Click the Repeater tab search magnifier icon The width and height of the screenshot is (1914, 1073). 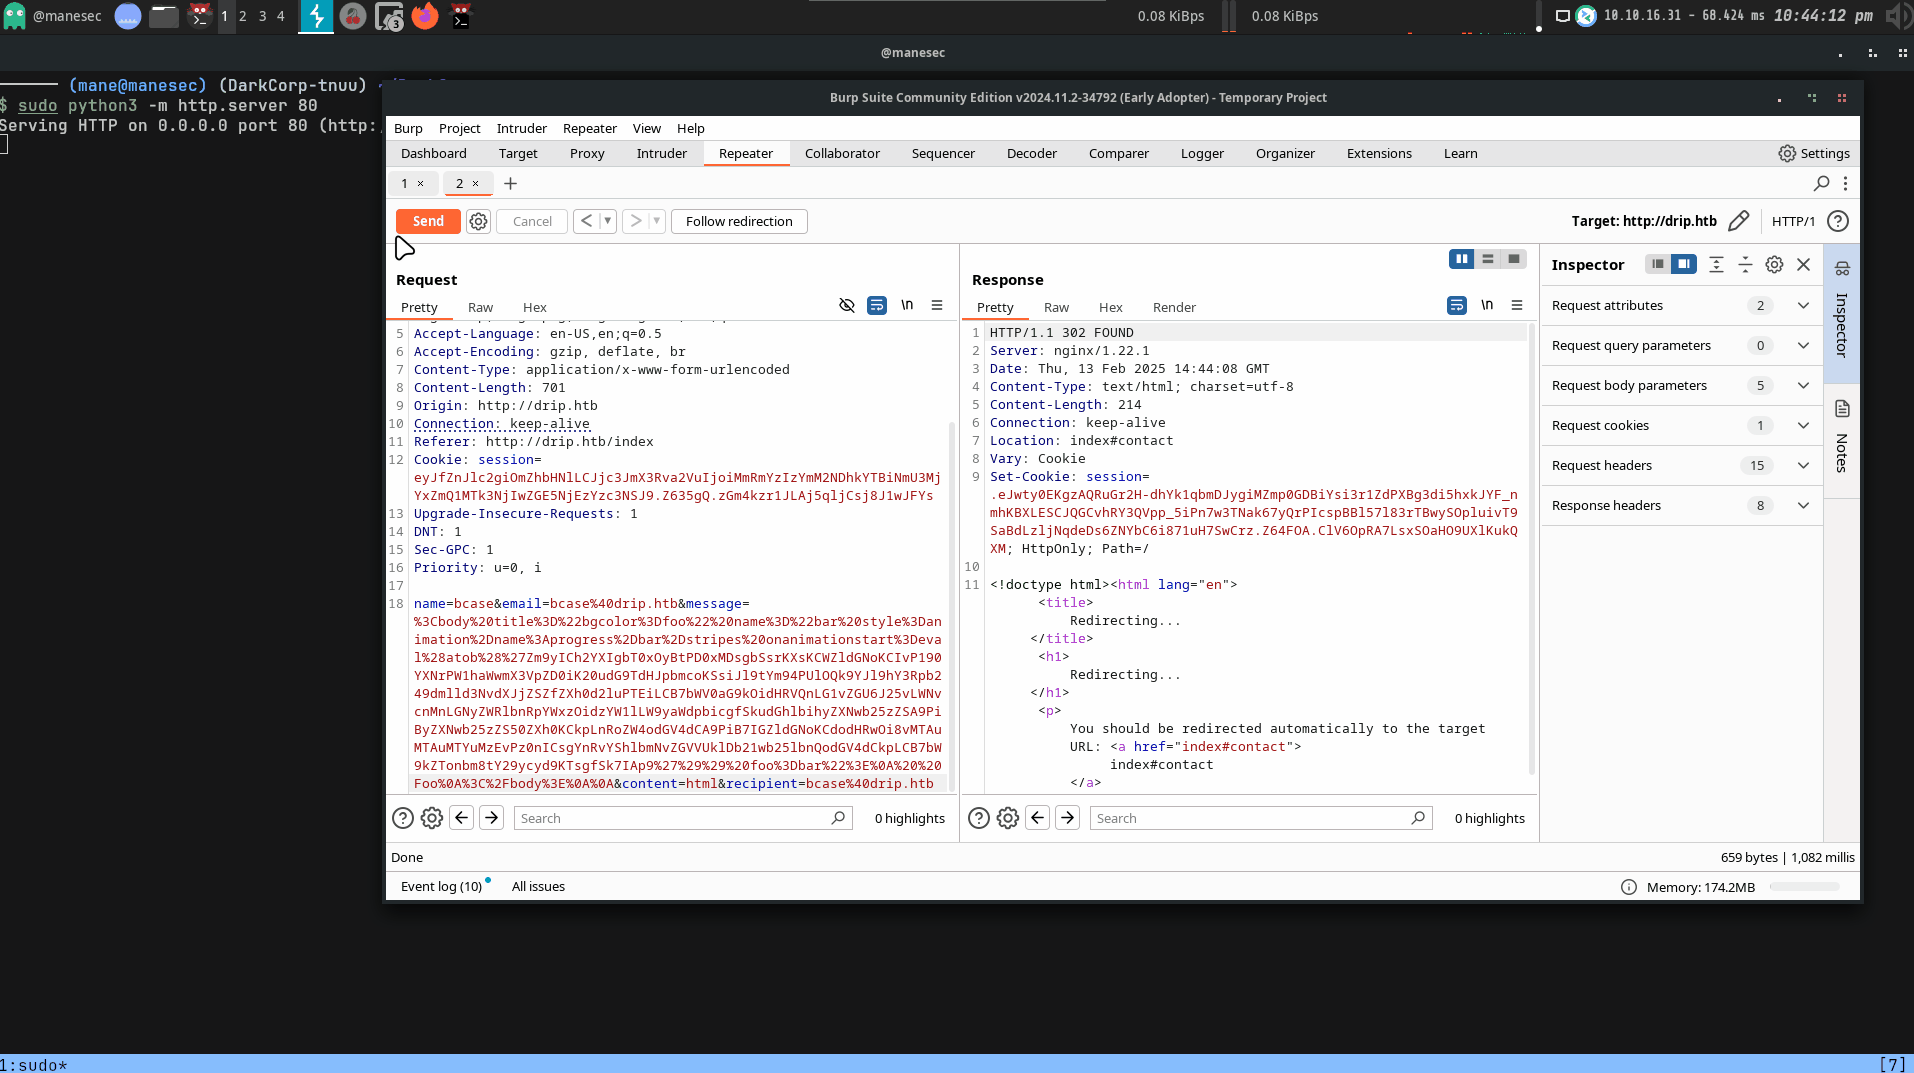[1821, 183]
